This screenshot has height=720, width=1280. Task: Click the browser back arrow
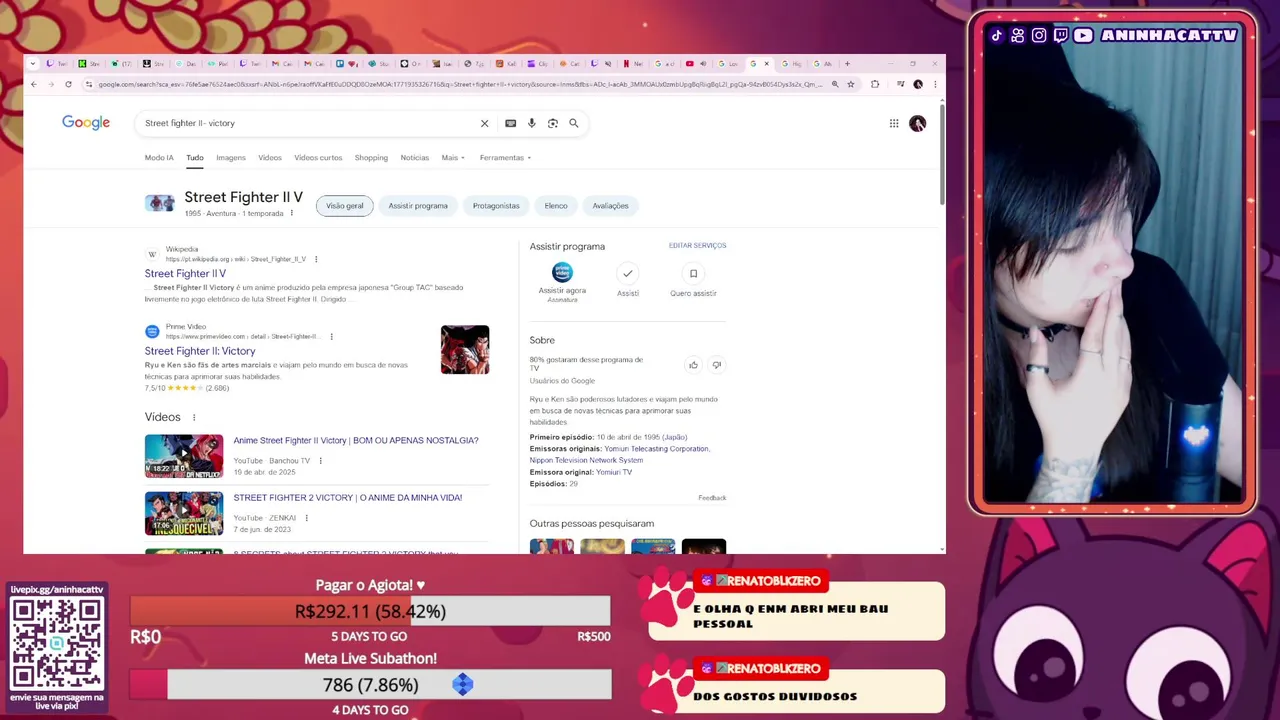coord(34,84)
